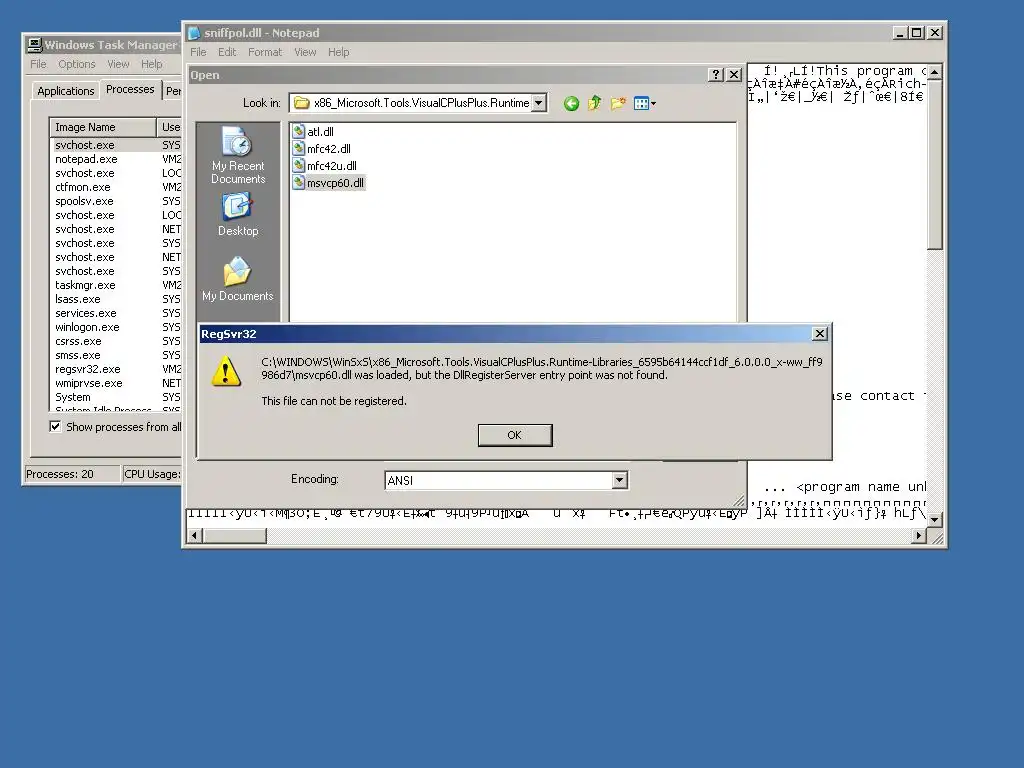This screenshot has width=1024, height=768.
Task: Close the RegSvr32 error dialog
Action: [820, 334]
